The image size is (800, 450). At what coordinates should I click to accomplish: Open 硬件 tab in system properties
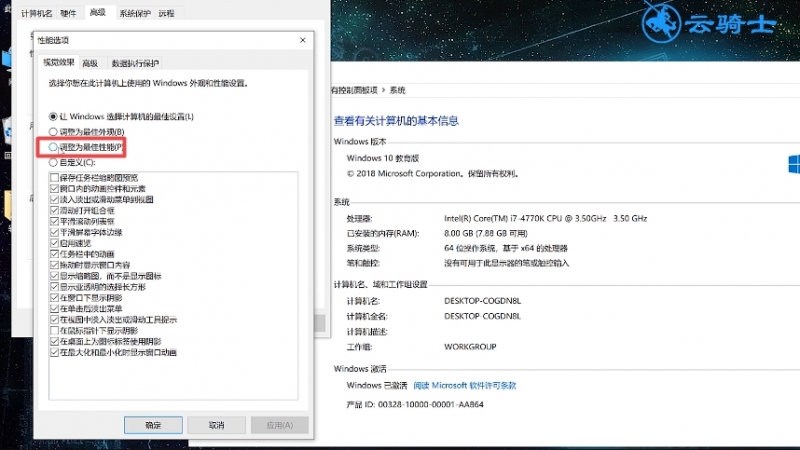click(x=68, y=14)
